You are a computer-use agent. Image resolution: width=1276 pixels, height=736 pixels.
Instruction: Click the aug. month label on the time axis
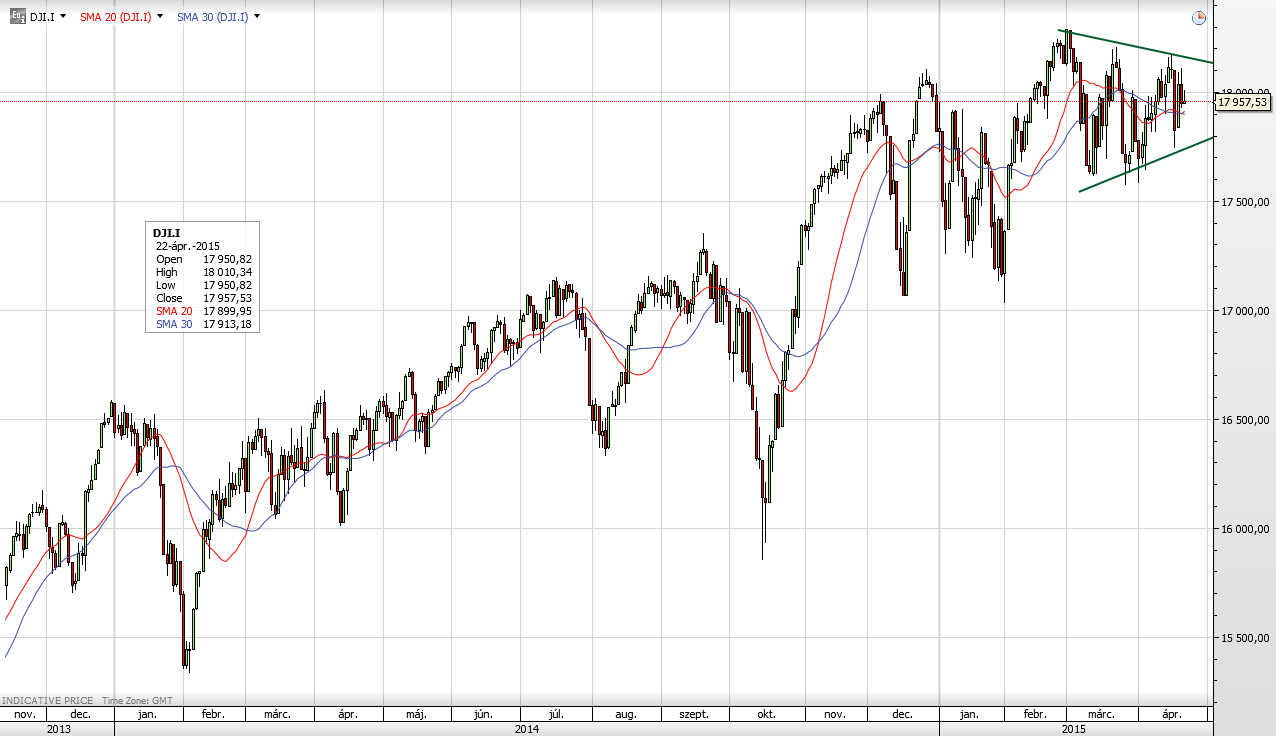pyautogui.click(x=626, y=715)
